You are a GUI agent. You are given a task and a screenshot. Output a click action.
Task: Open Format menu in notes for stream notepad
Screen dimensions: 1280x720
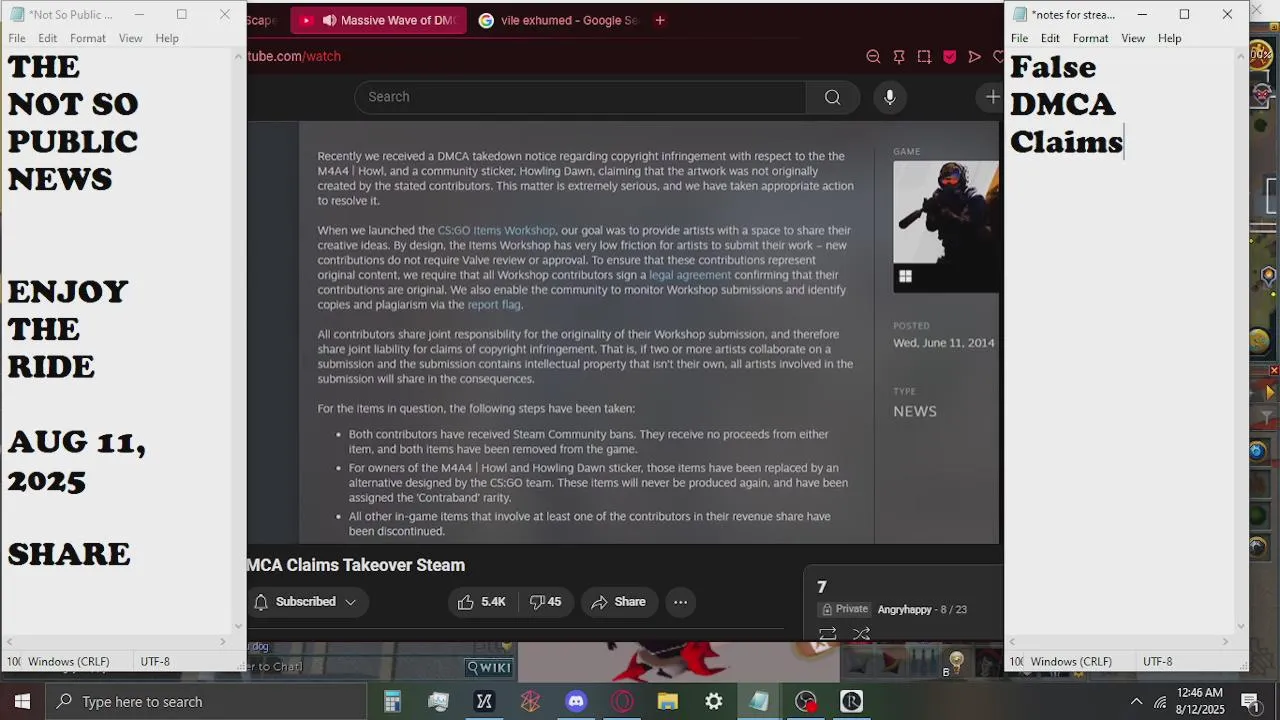[x=1091, y=38]
